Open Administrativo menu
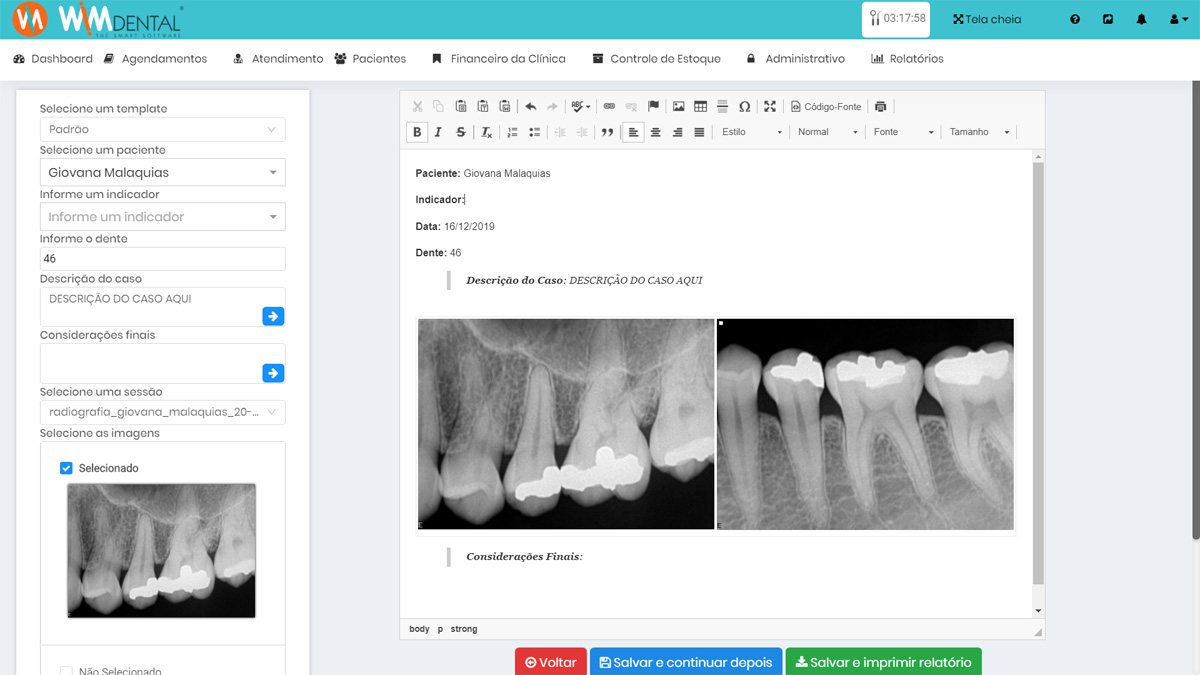The image size is (1200, 675). (x=795, y=59)
